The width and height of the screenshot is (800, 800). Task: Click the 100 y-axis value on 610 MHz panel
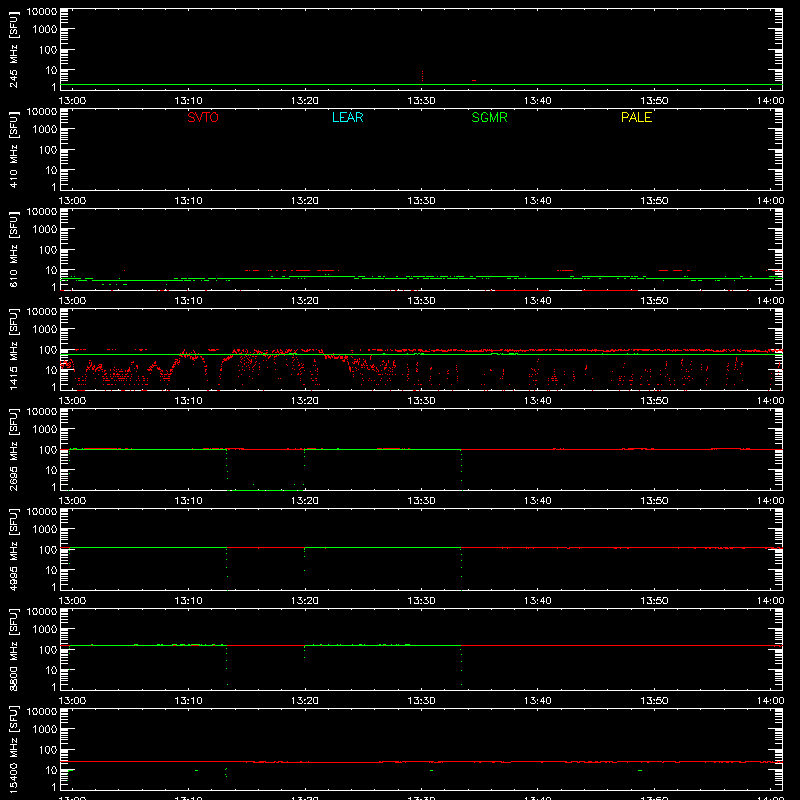[x=48, y=249]
